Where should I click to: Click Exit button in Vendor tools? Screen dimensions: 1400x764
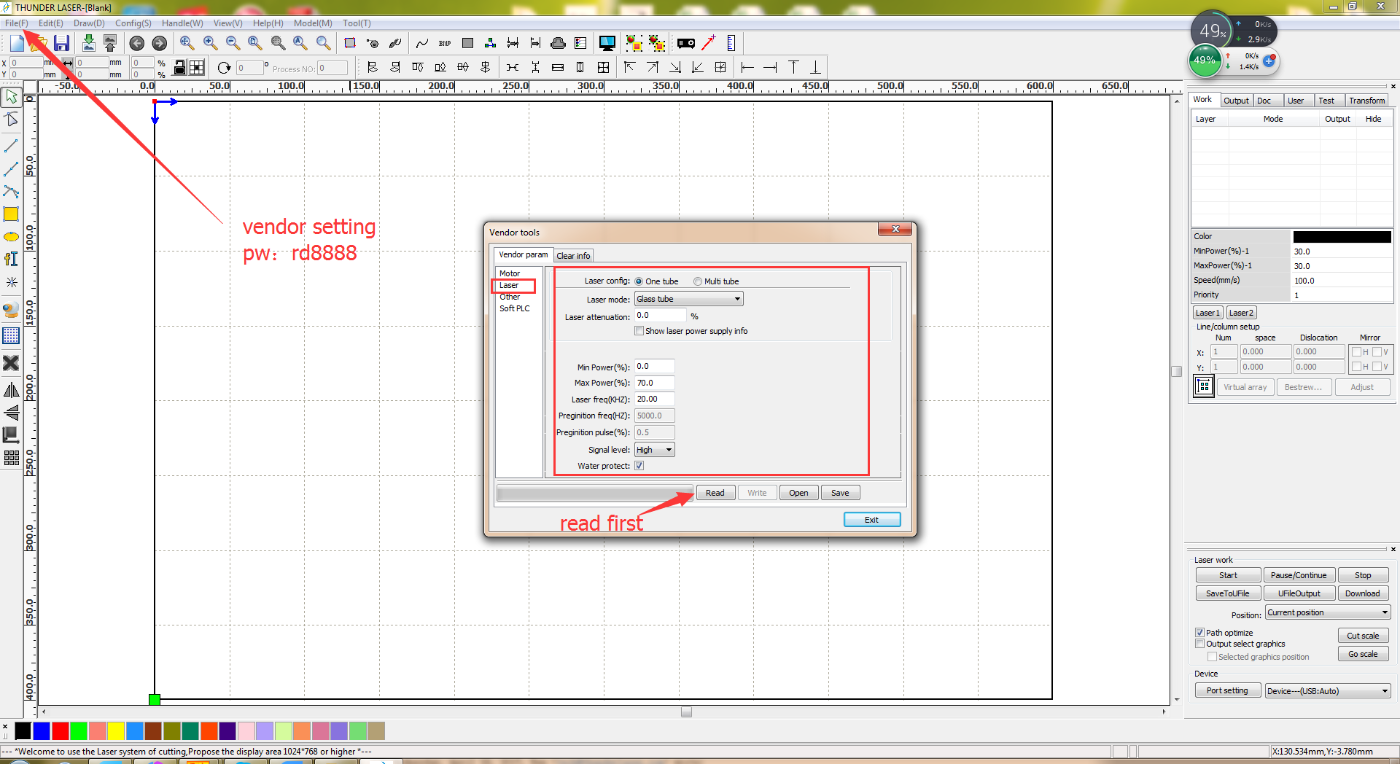872,520
